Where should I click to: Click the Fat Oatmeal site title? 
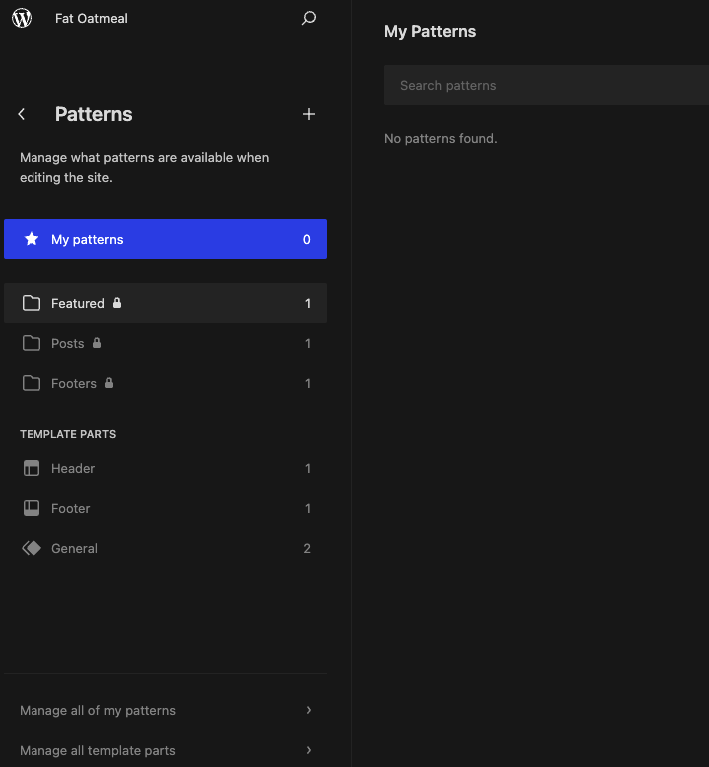coord(91,18)
